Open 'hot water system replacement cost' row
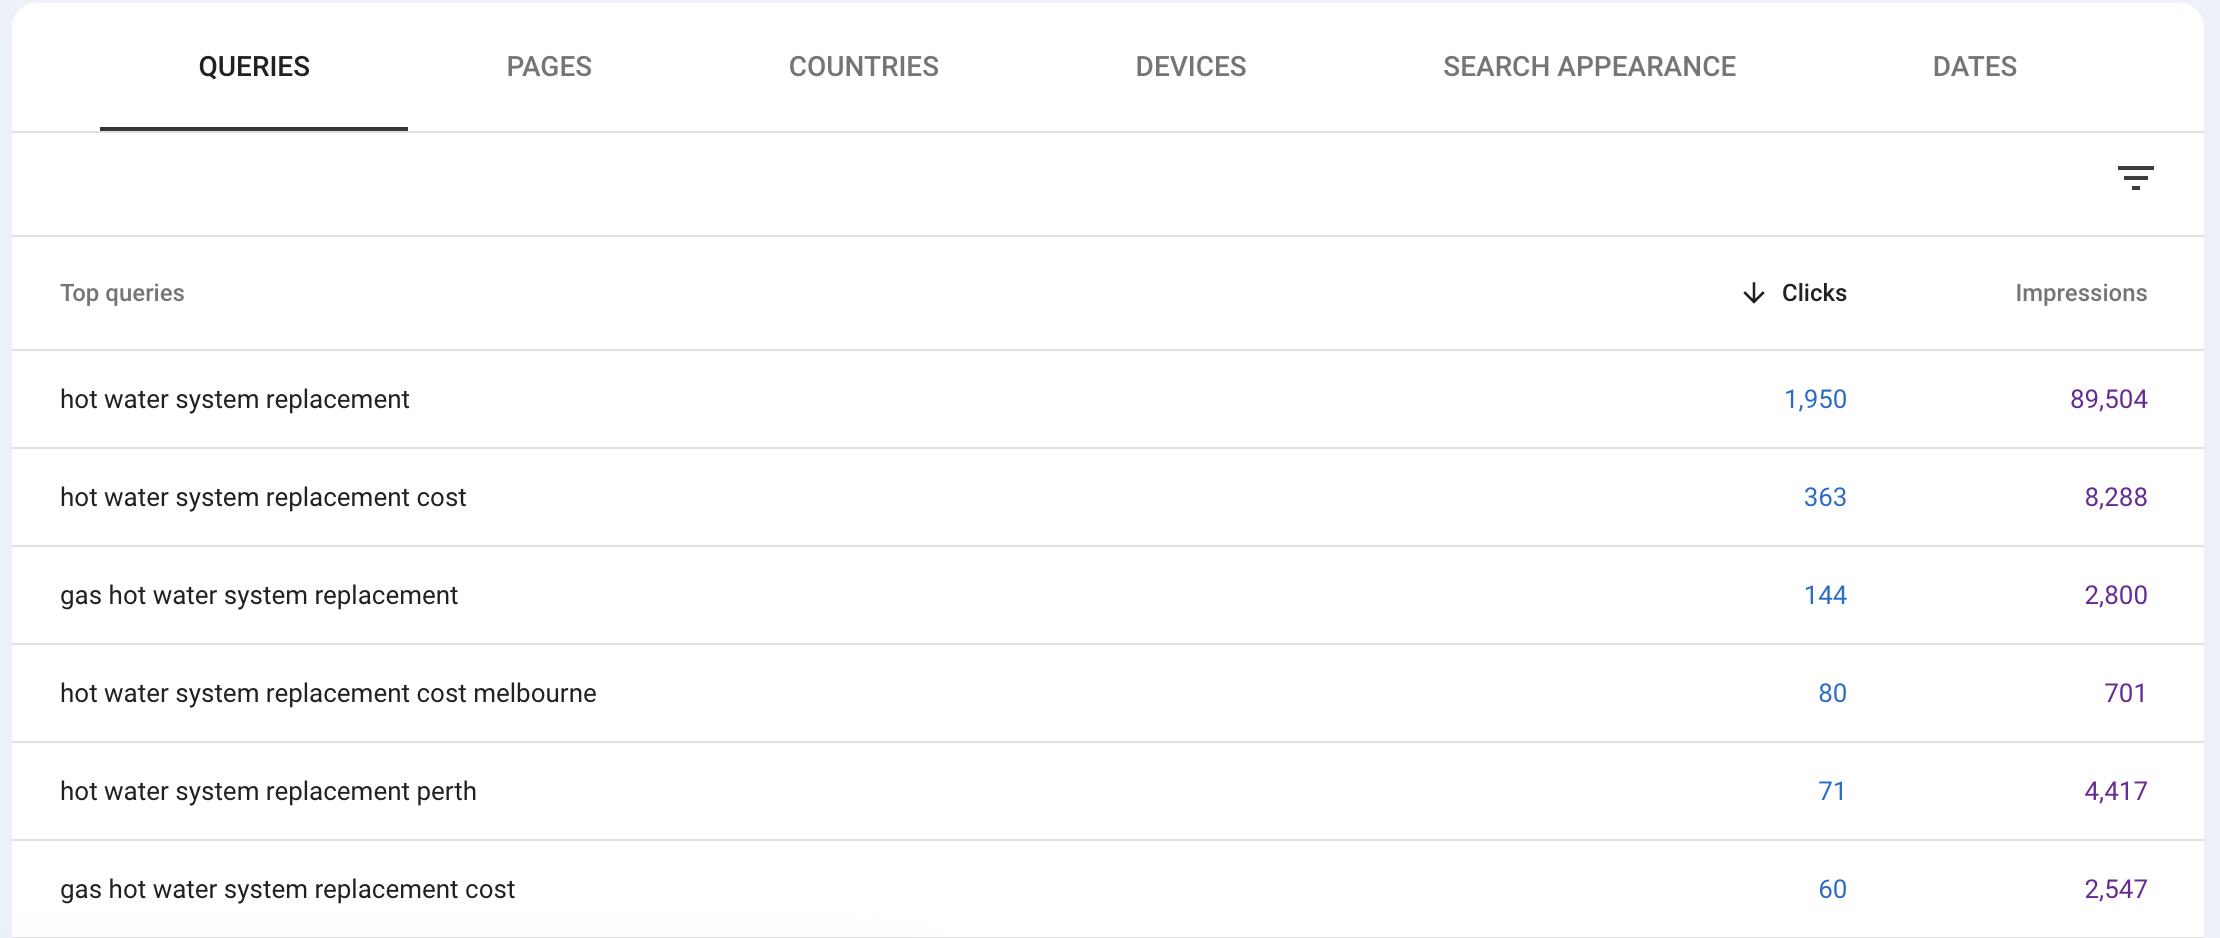 (1108, 497)
